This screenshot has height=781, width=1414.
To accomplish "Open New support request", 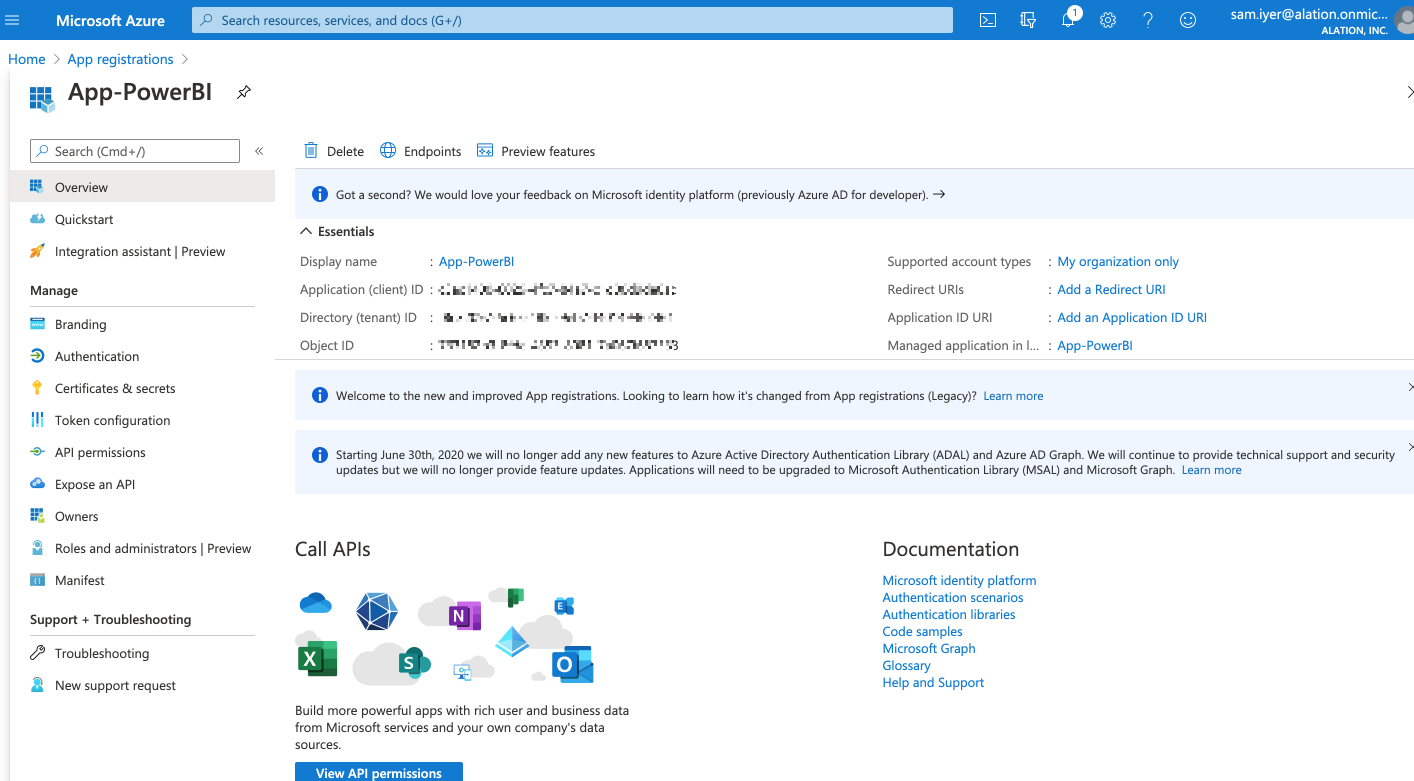I will tap(142, 685).
